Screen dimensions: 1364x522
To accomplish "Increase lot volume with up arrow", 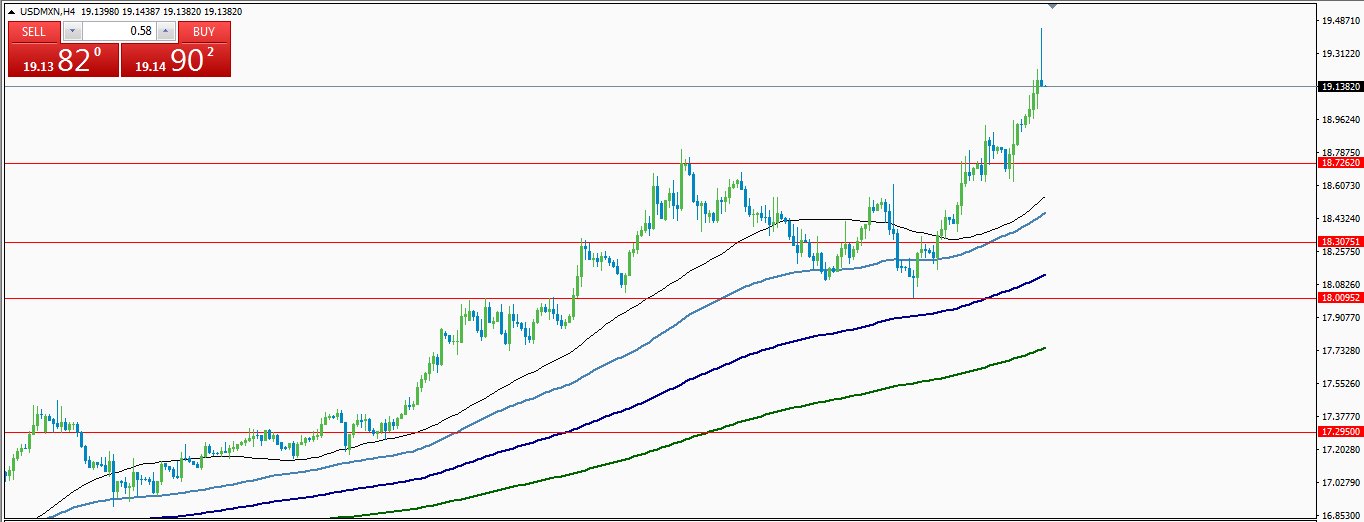I will point(166,31).
